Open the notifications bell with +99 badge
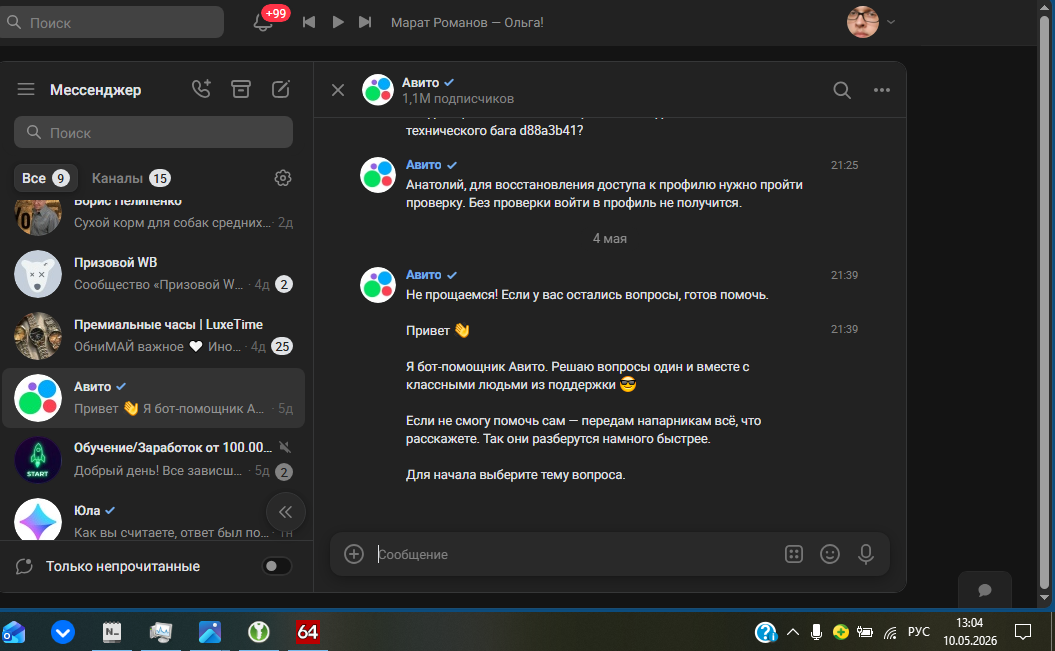1055x651 pixels. [264, 22]
